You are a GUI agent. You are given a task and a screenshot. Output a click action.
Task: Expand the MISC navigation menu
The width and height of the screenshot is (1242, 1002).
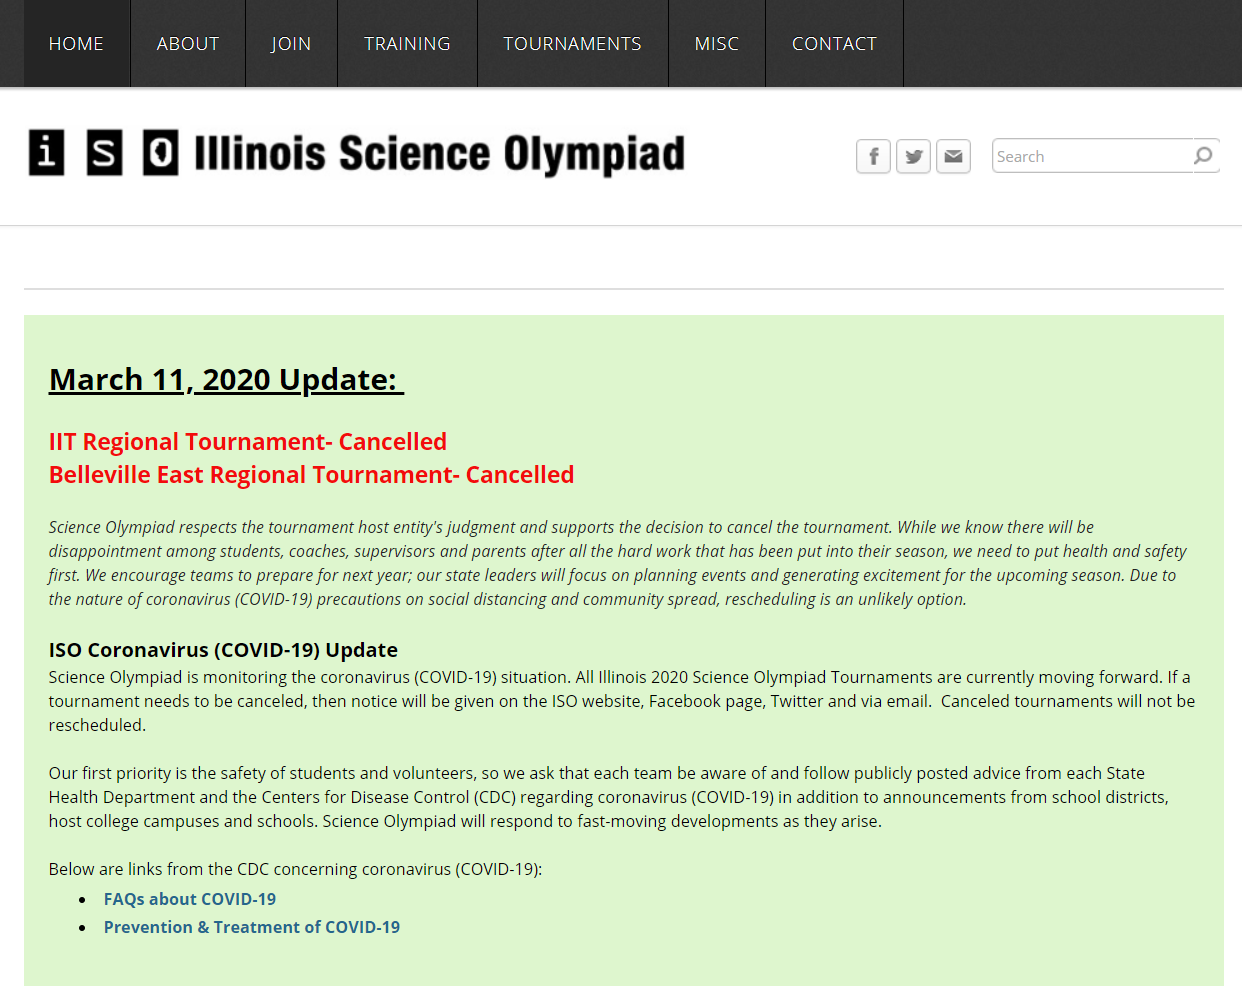pos(716,44)
